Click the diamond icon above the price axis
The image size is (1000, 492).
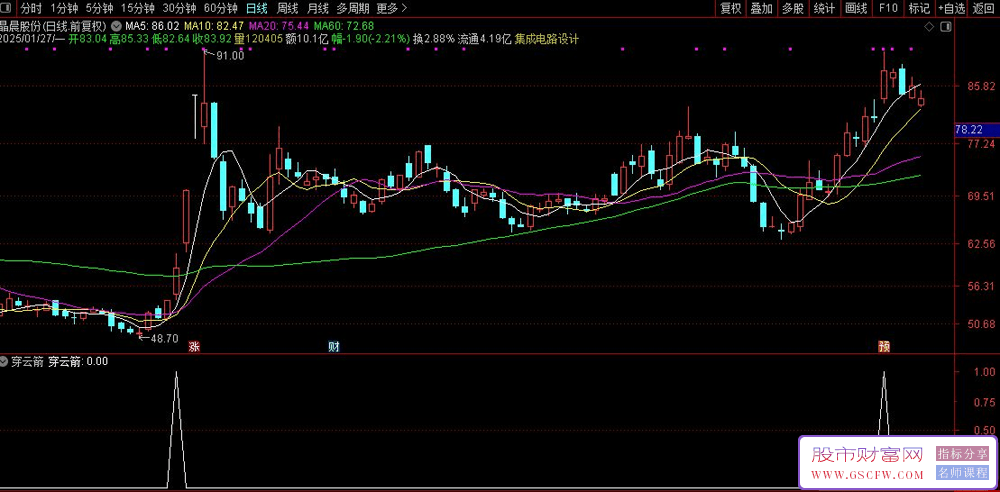[929, 27]
